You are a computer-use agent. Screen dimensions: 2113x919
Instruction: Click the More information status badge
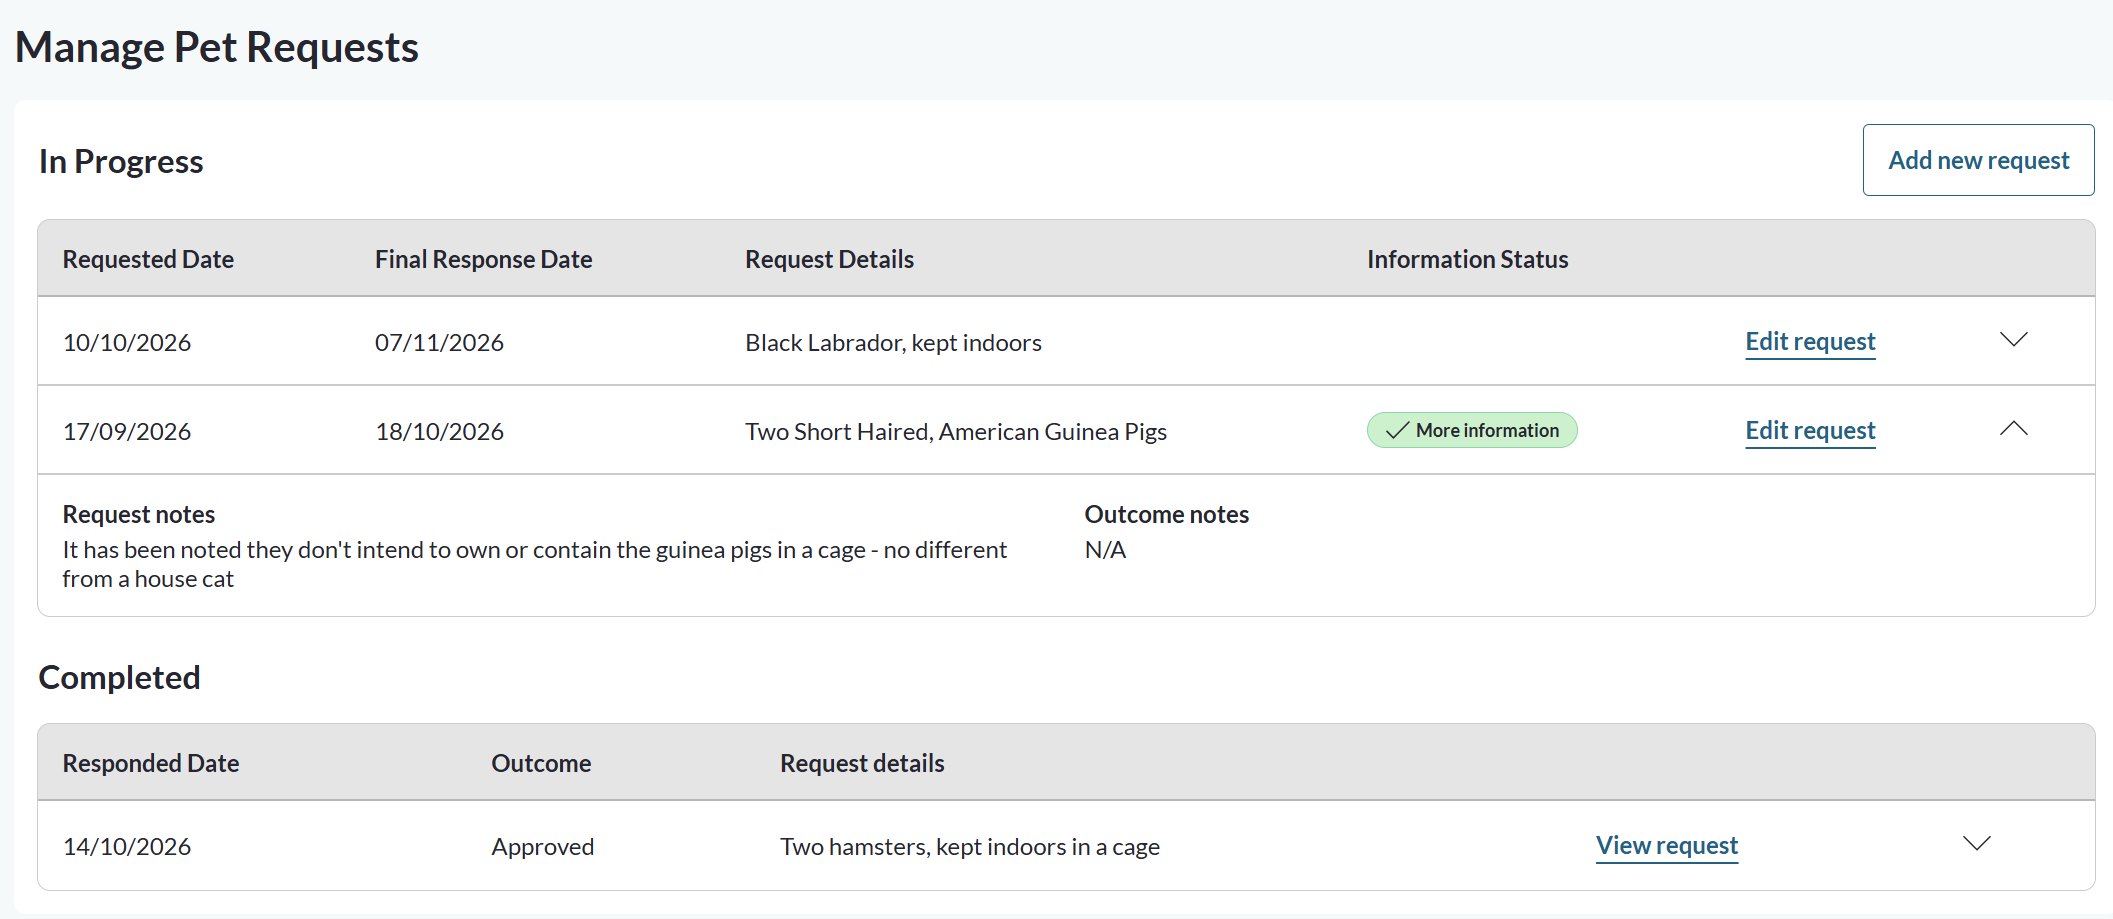coord(1472,430)
